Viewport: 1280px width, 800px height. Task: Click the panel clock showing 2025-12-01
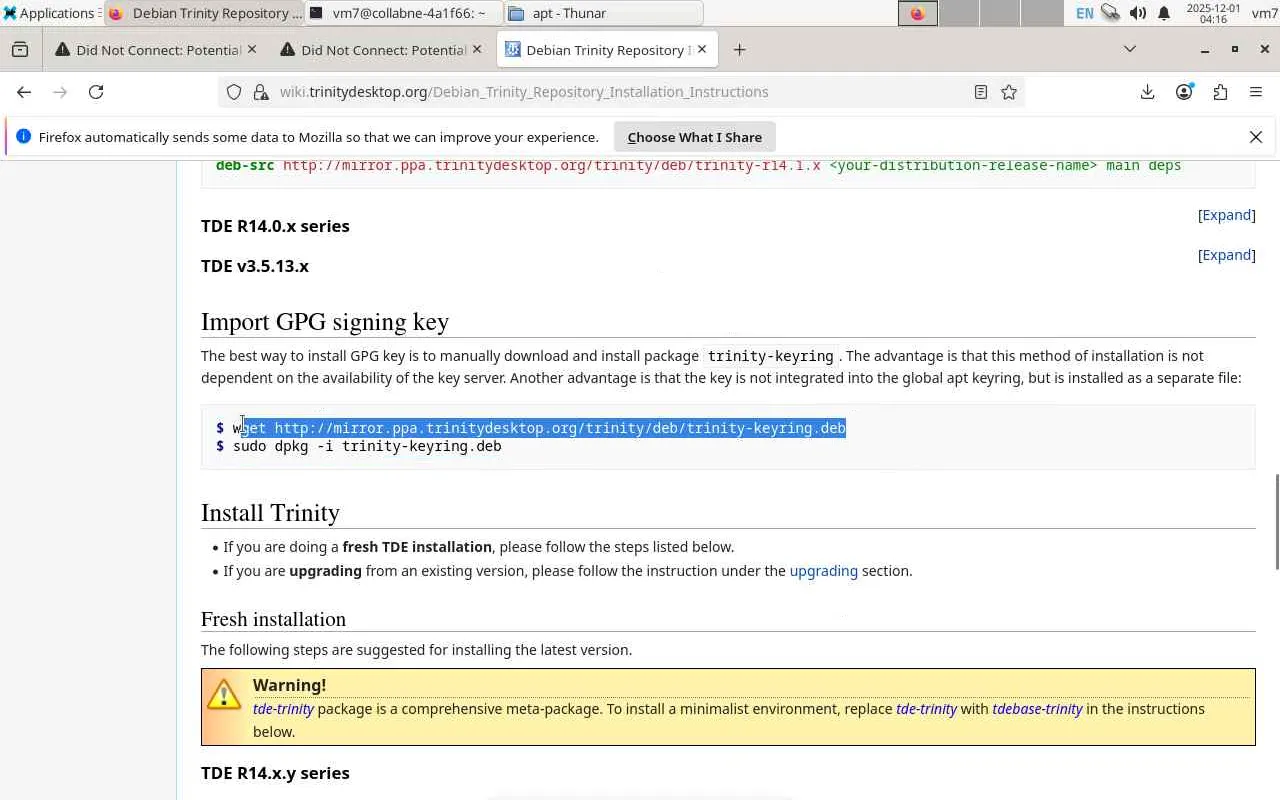pos(1213,13)
